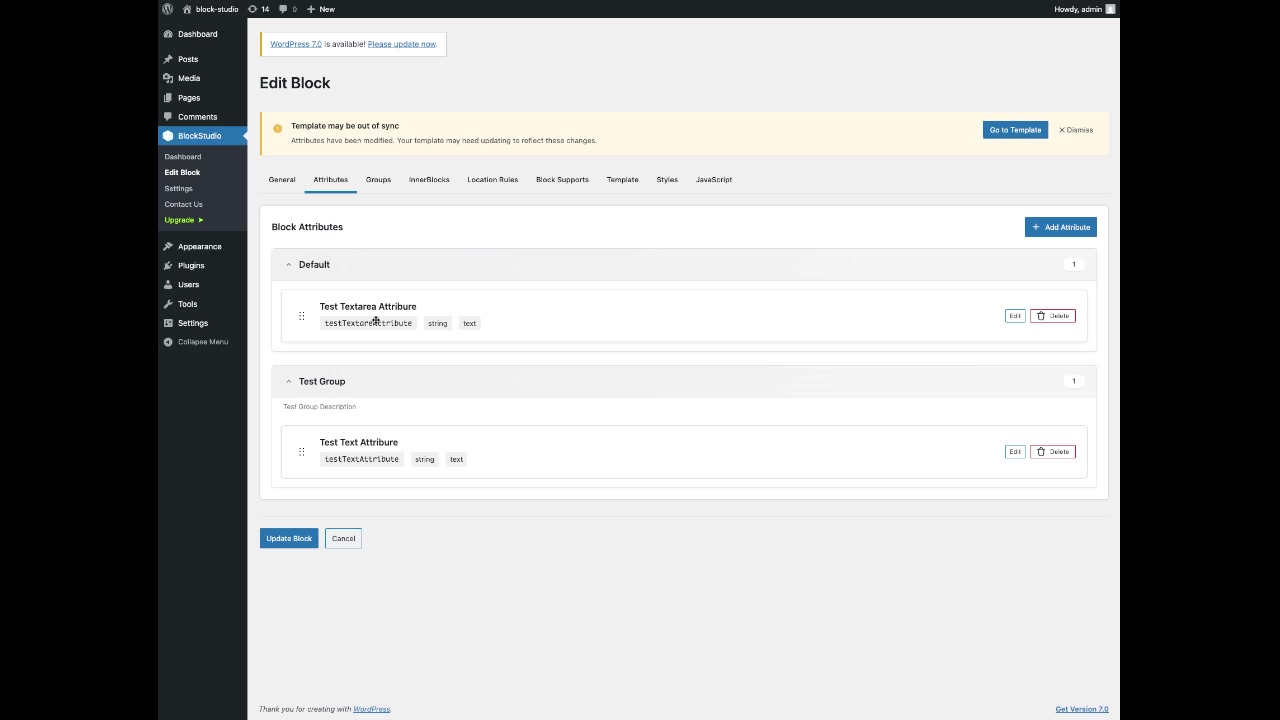Edit the Test Text Attribure
The width and height of the screenshot is (1280, 720).
tap(1015, 452)
